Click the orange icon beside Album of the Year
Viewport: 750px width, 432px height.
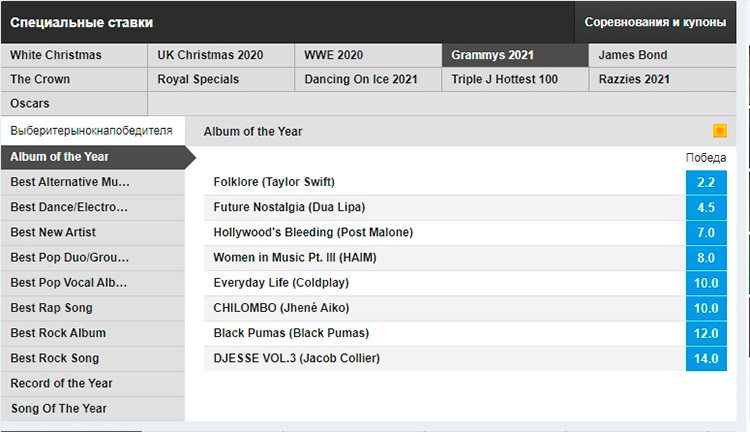click(x=719, y=131)
